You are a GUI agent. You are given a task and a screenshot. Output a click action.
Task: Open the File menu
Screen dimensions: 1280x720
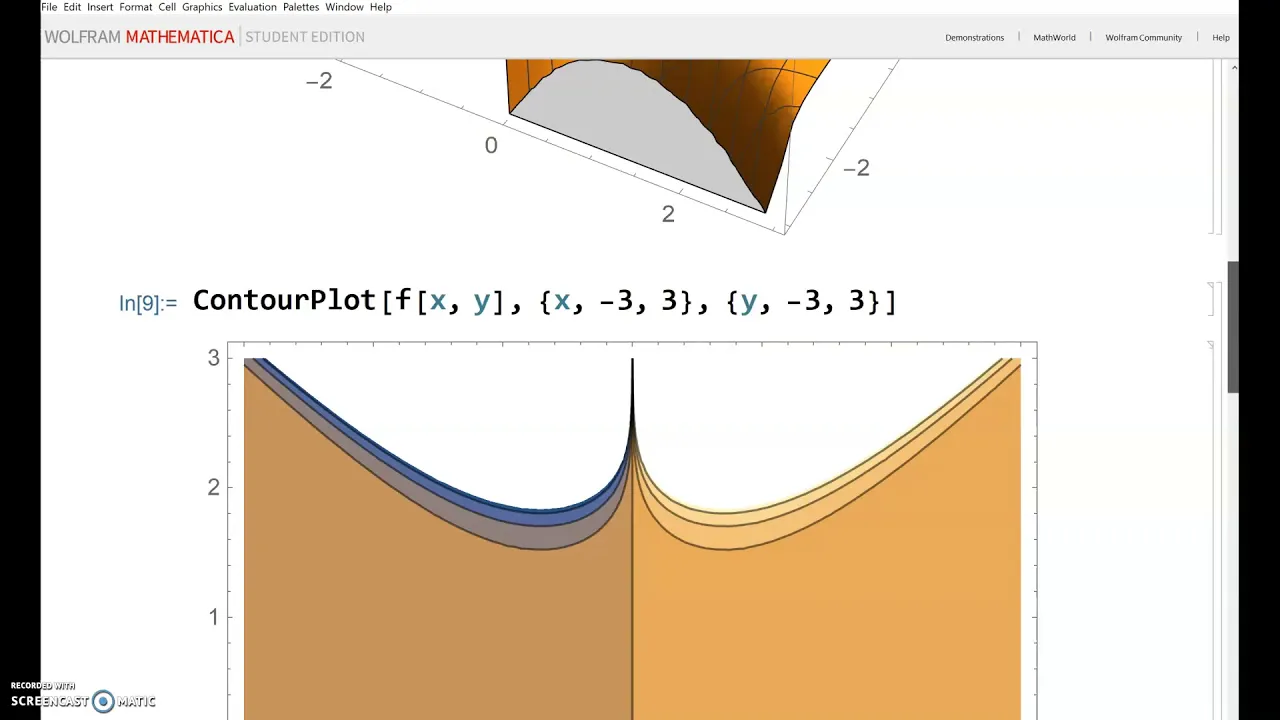[x=49, y=7]
